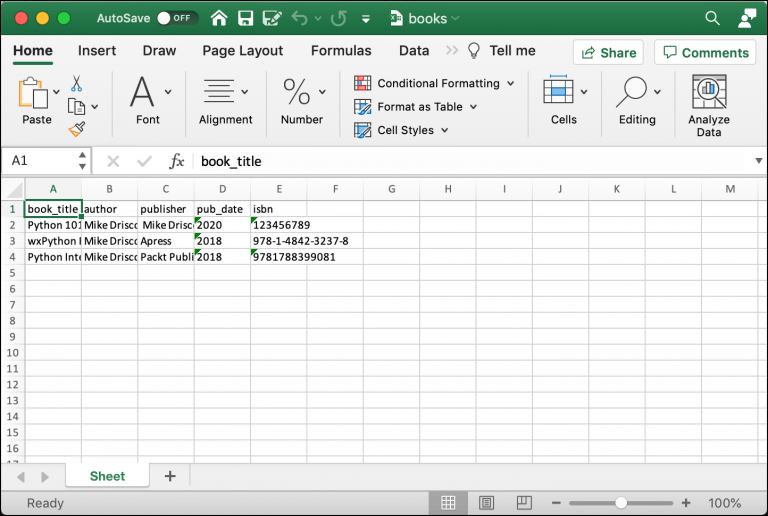
Task: Select cell with isbn 978-1-4842-3237-8
Action: [279, 241]
